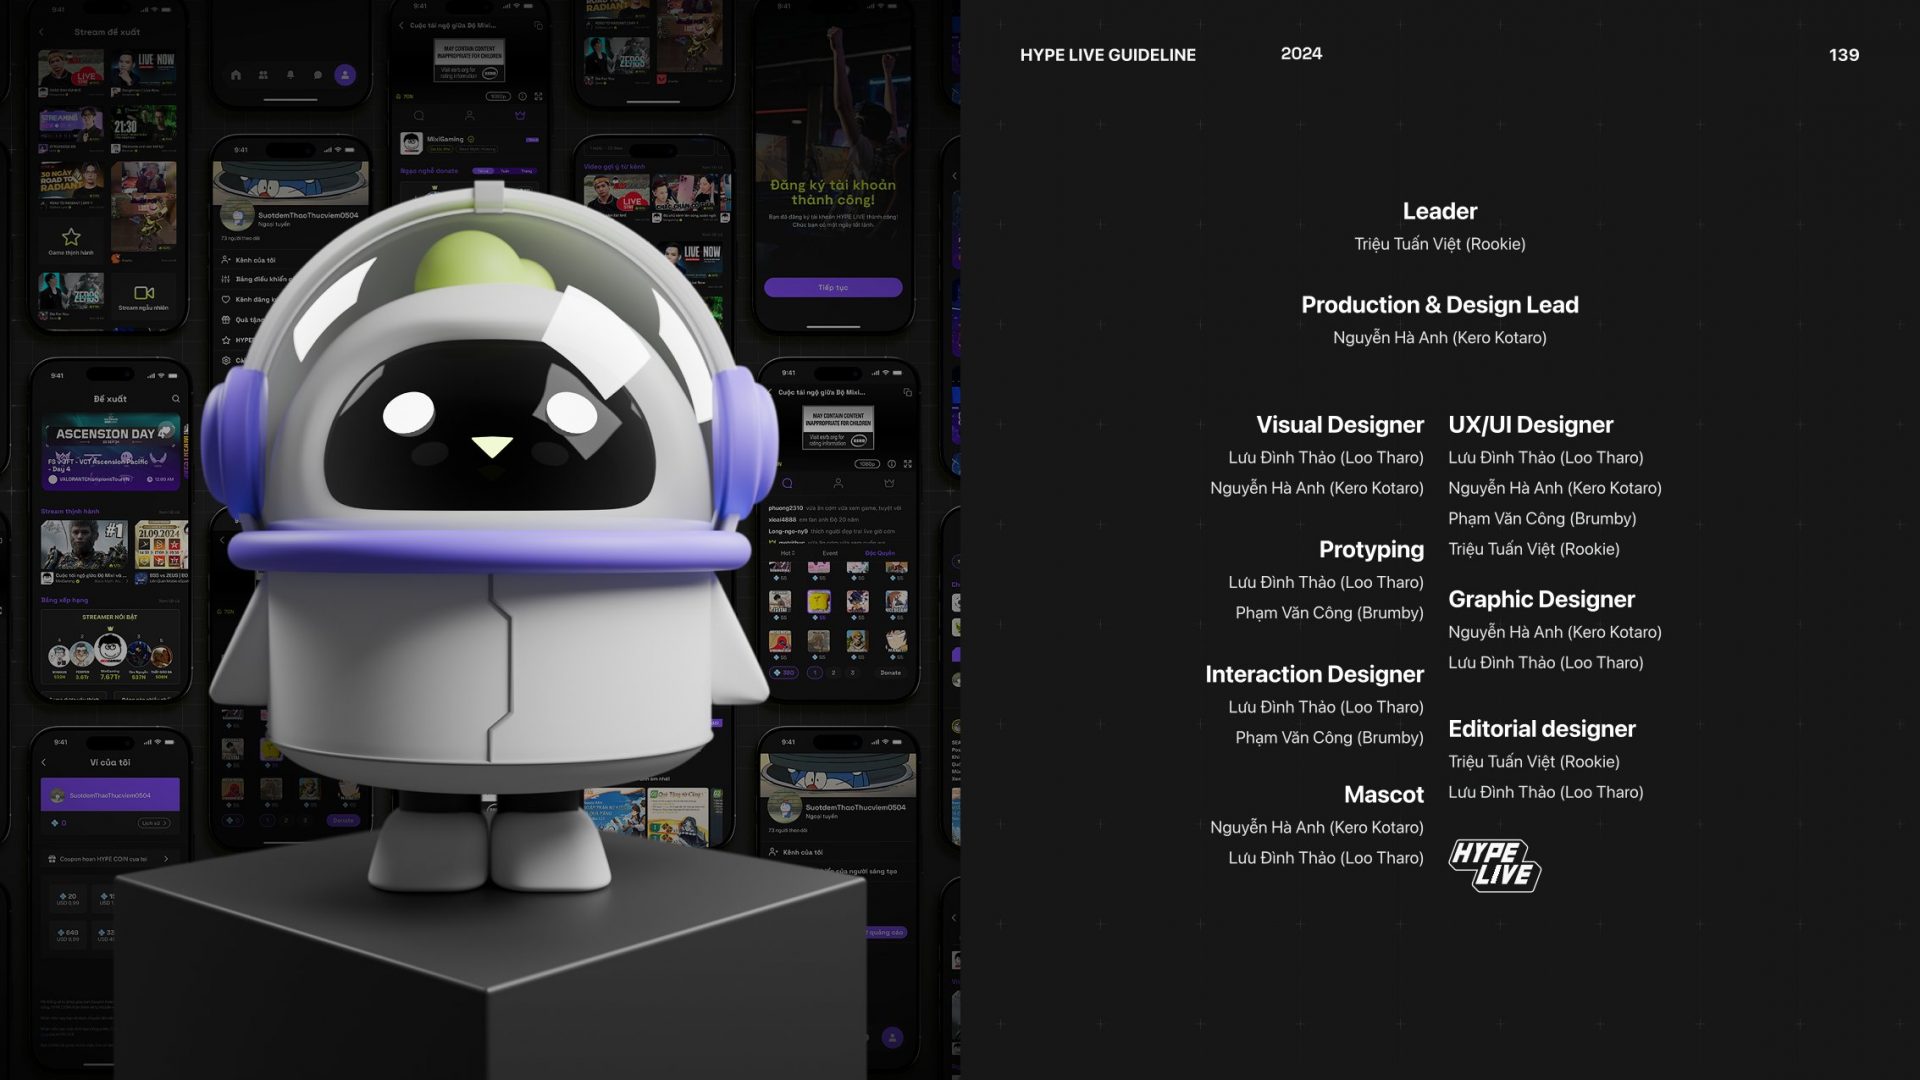Tap the back arrow beside Stream đề xuất

click(42, 32)
